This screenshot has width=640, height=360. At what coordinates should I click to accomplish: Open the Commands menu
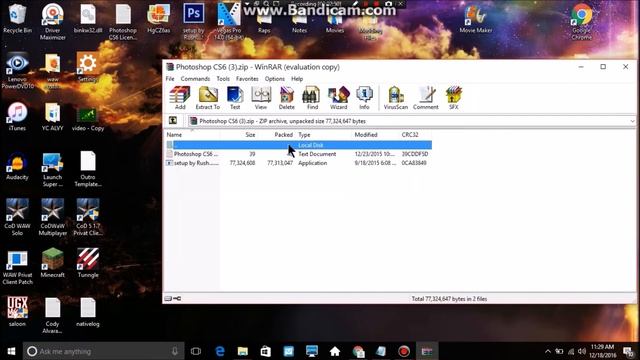point(195,79)
